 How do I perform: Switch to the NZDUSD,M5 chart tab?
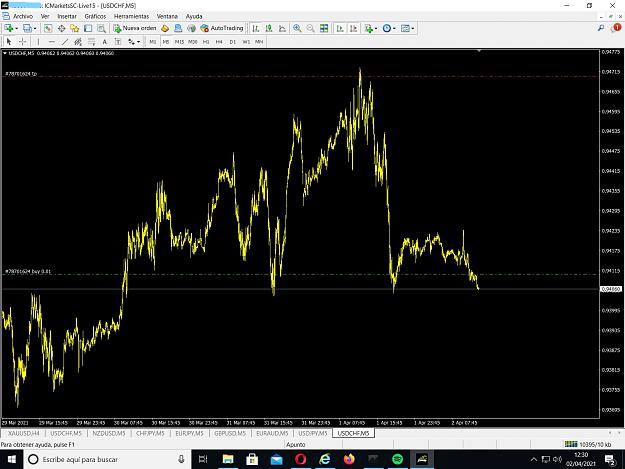tap(109, 433)
